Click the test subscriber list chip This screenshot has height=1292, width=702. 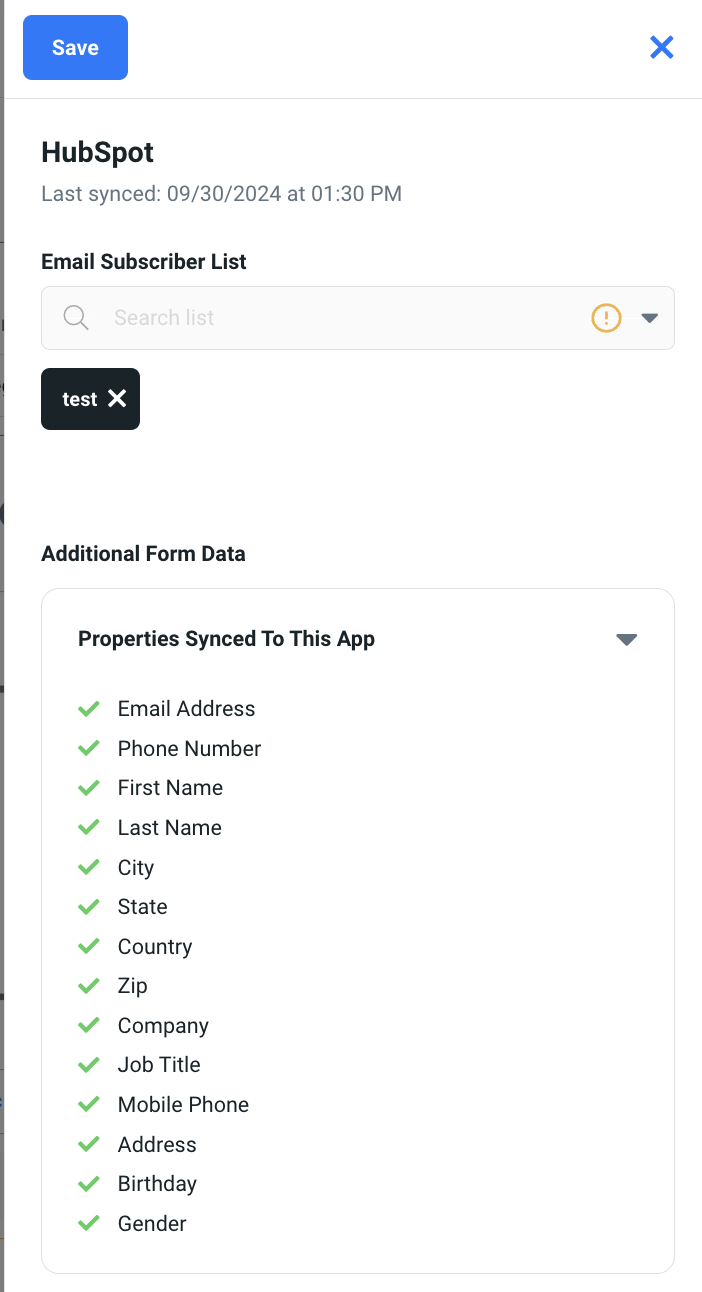pos(79,399)
